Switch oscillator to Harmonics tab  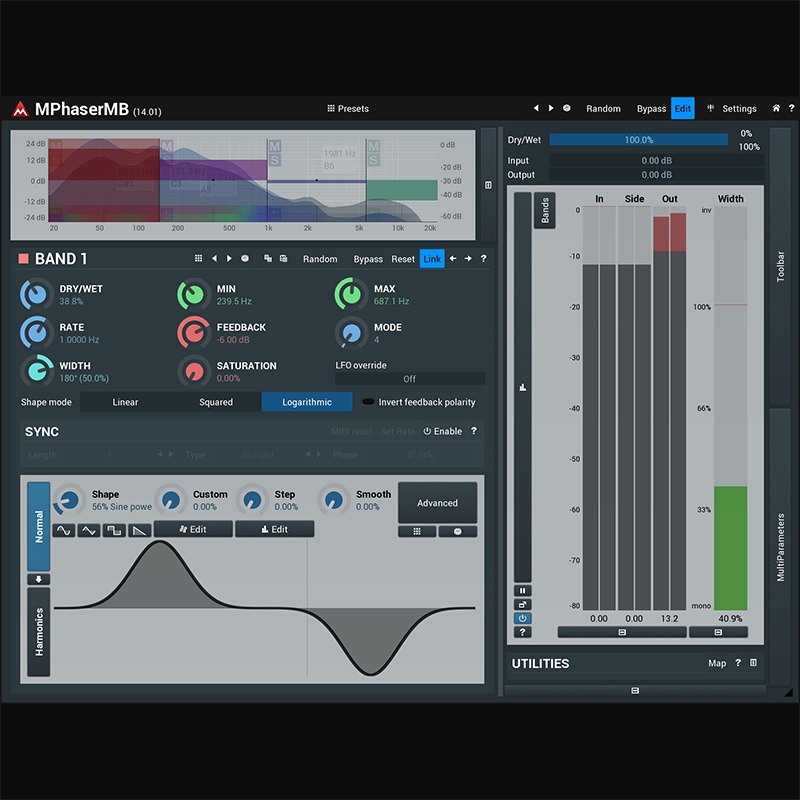39,632
